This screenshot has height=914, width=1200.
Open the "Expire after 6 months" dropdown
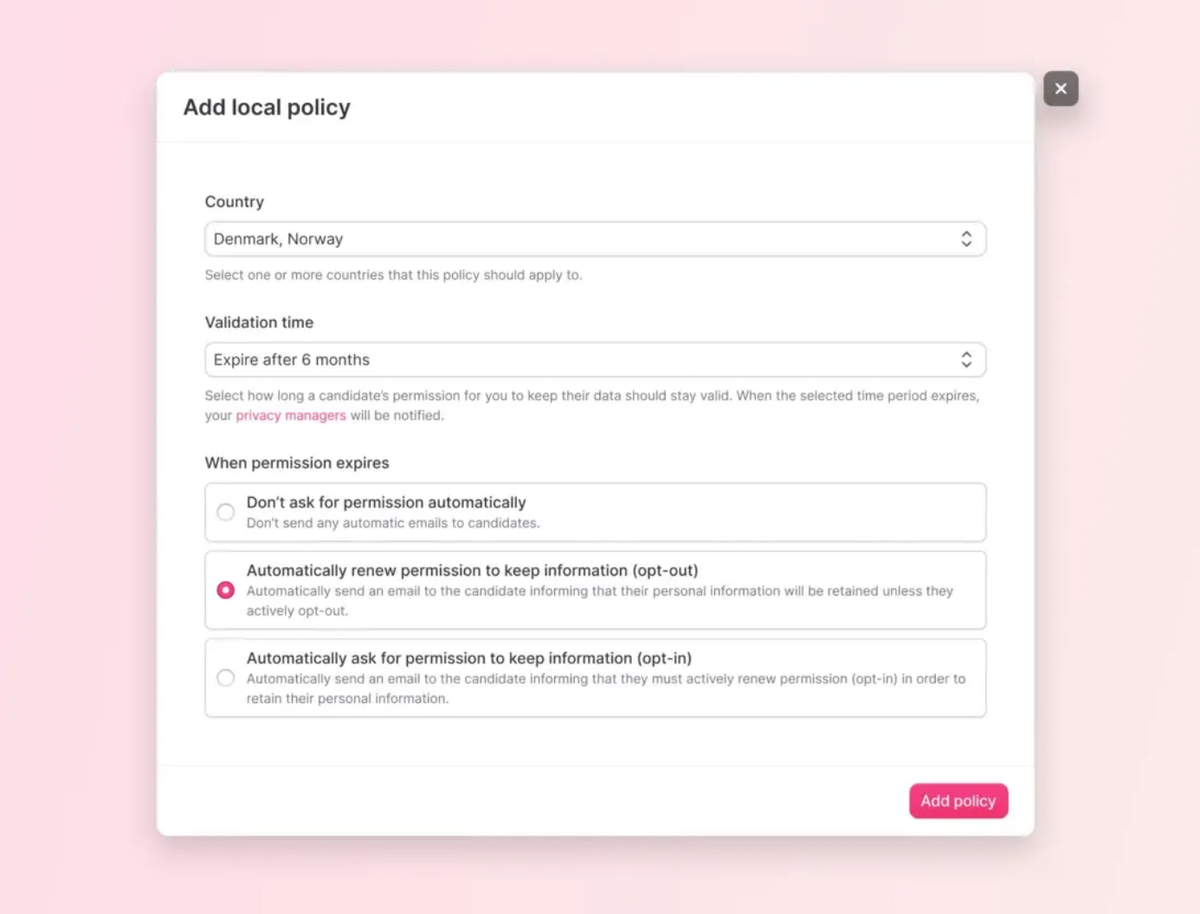click(x=580, y=360)
